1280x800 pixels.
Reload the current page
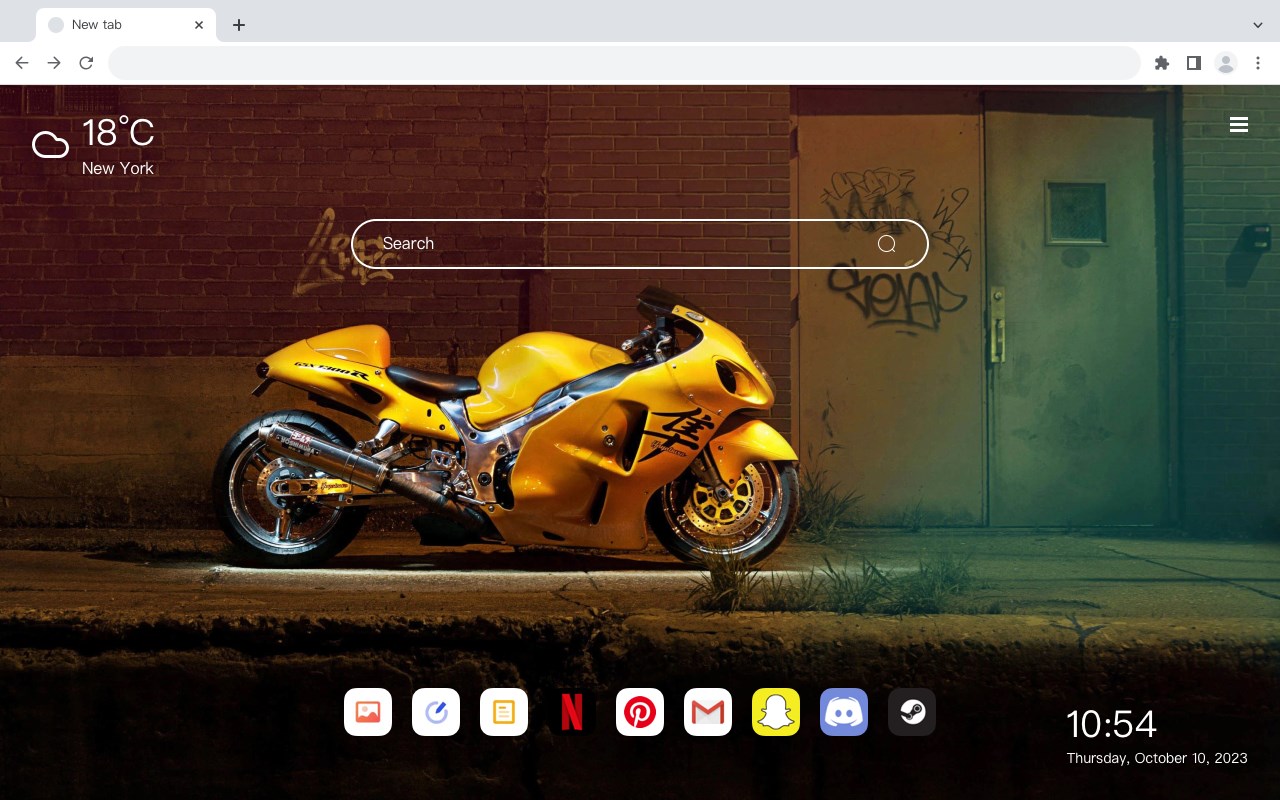point(86,63)
